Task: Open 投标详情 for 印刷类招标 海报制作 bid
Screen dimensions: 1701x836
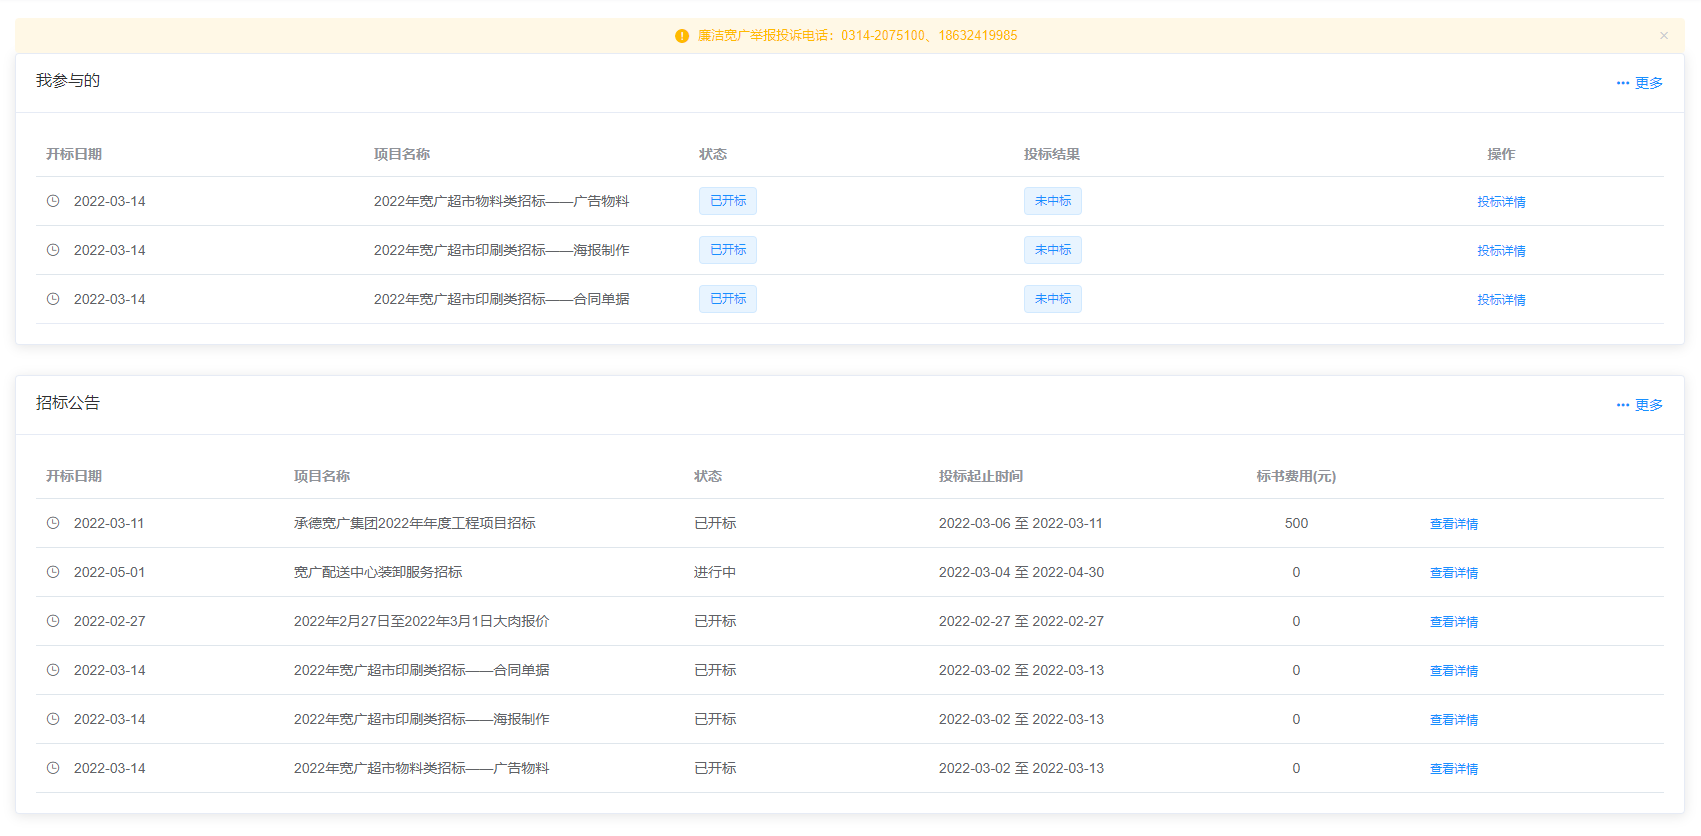Action: (1501, 251)
